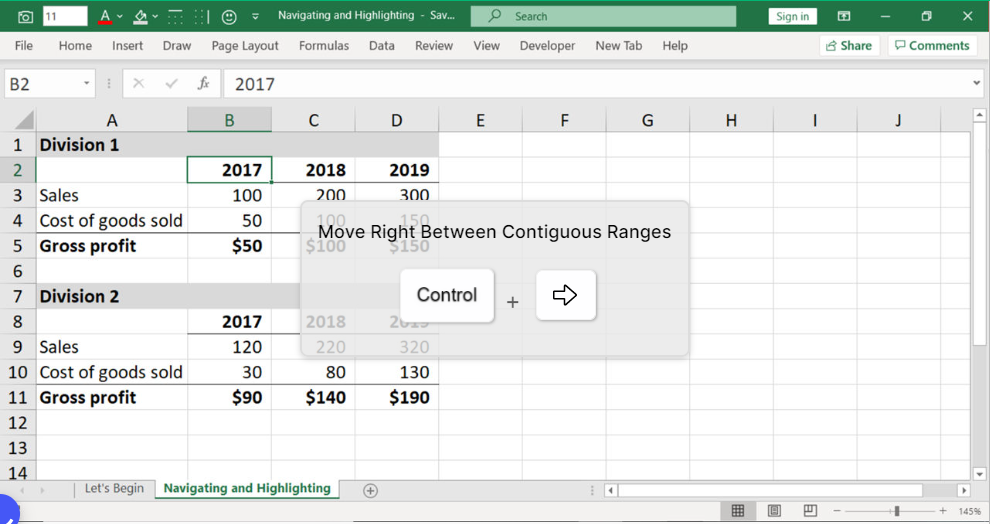Viewport: 990px width, 524px height.
Task: Click the Select All corner triangle
Action: [23, 120]
